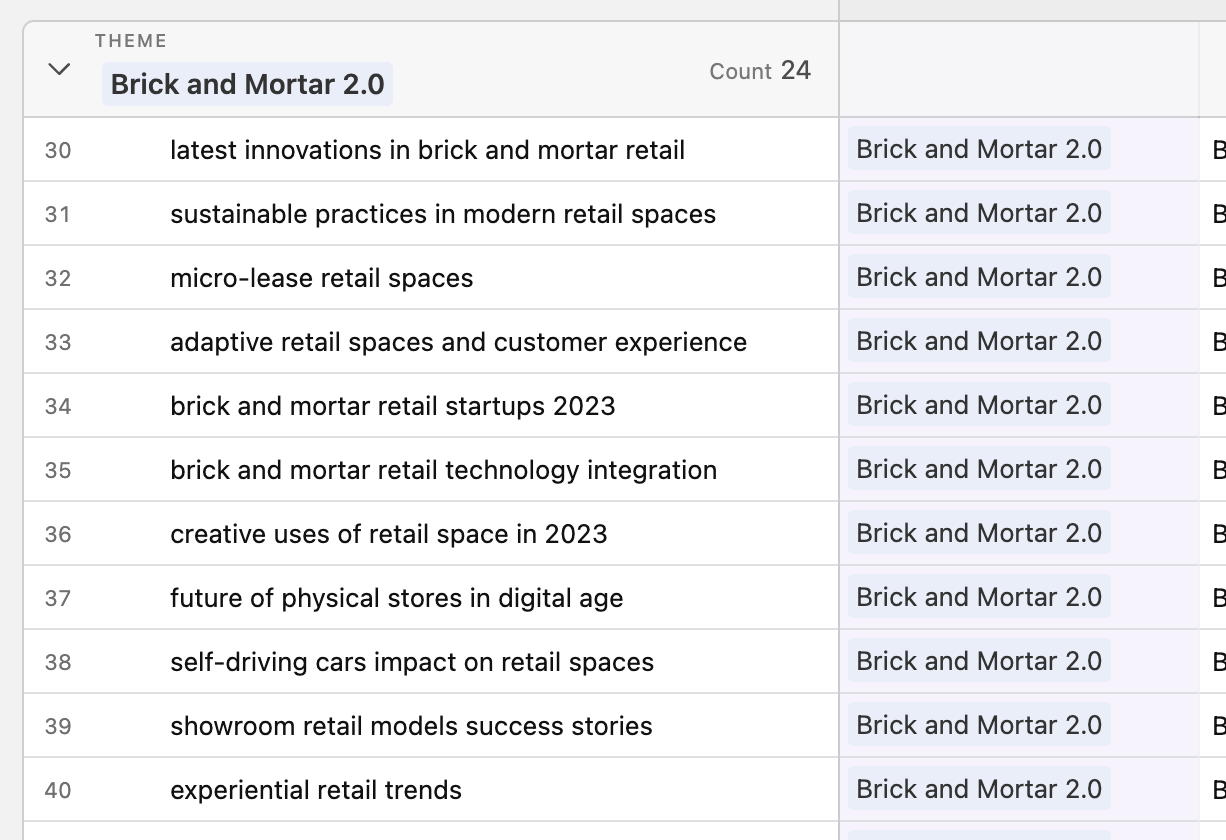Select 'future of physical stores in digital age'
The height and width of the screenshot is (840, 1226).
pyautogui.click(x=396, y=598)
